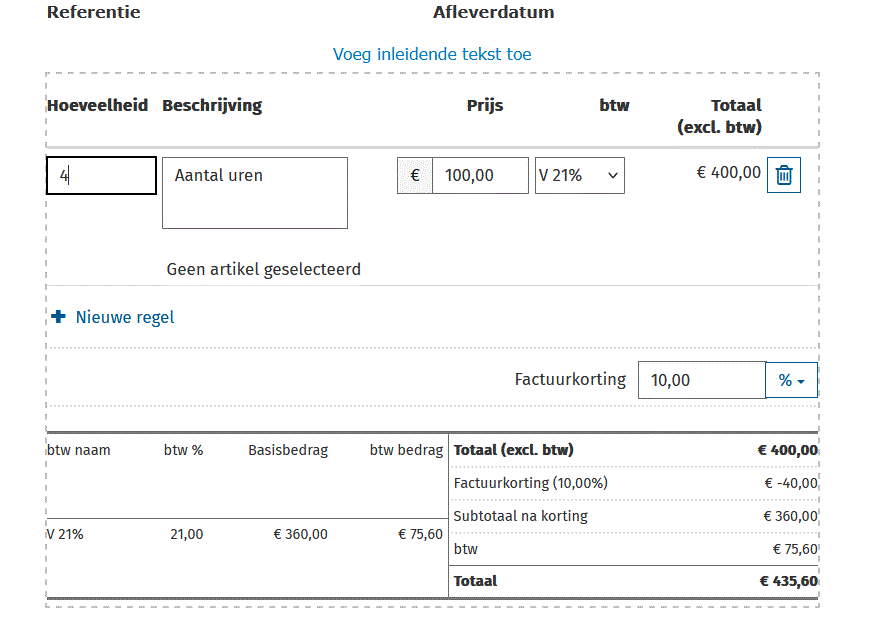This screenshot has width=894, height=620.
Task: Select the Prijs field showing 100,00
Action: pyautogui.click(x=480, y=174)
